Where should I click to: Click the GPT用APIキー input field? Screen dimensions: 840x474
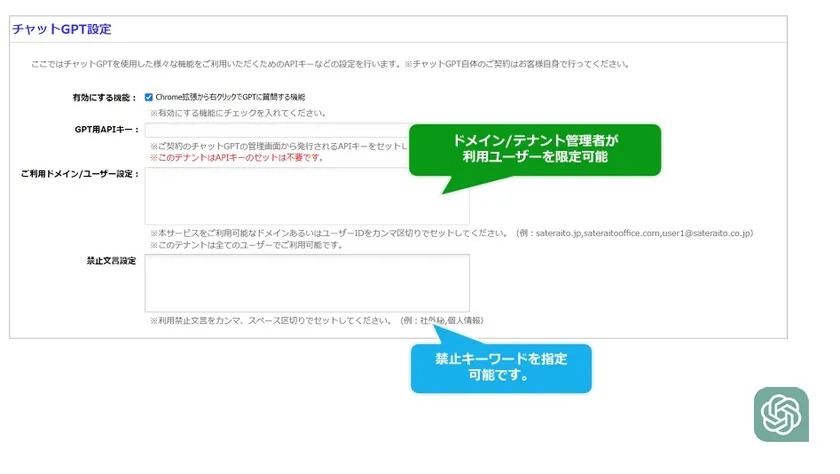click(279, 130)
